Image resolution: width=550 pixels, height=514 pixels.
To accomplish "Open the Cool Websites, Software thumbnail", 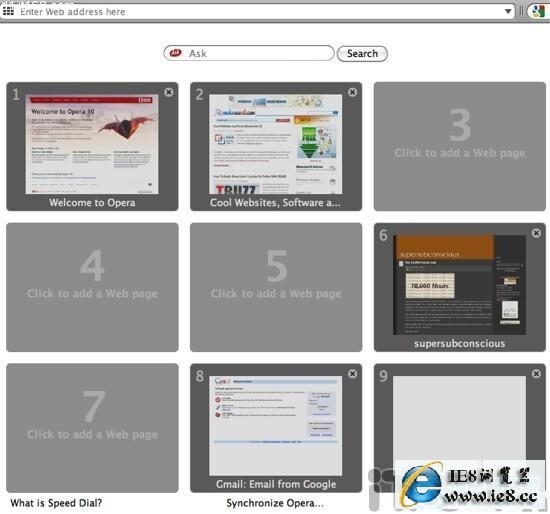I will [276, 144].
